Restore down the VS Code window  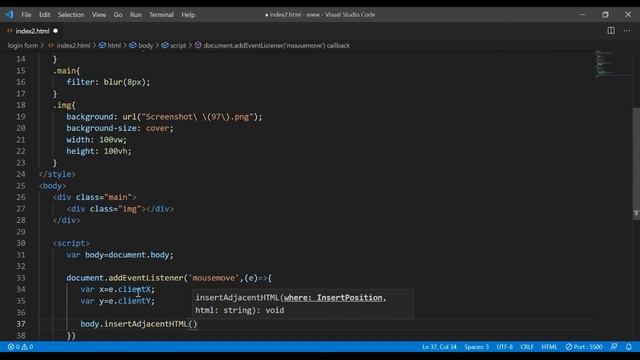605,15
